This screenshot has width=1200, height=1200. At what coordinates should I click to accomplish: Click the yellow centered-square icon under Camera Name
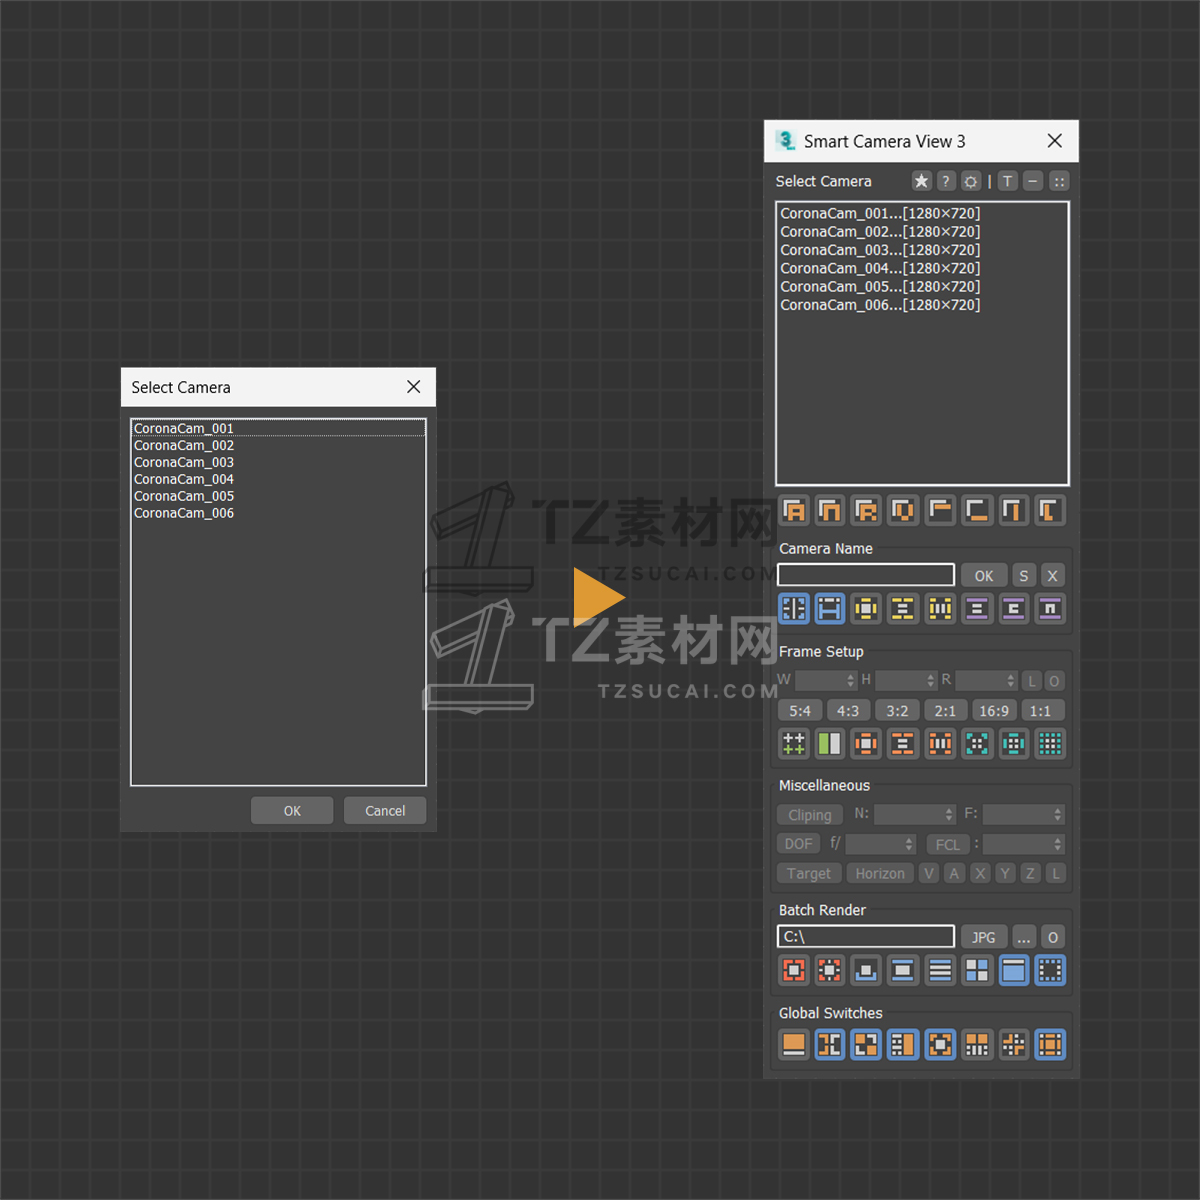[x=867, y=608]
